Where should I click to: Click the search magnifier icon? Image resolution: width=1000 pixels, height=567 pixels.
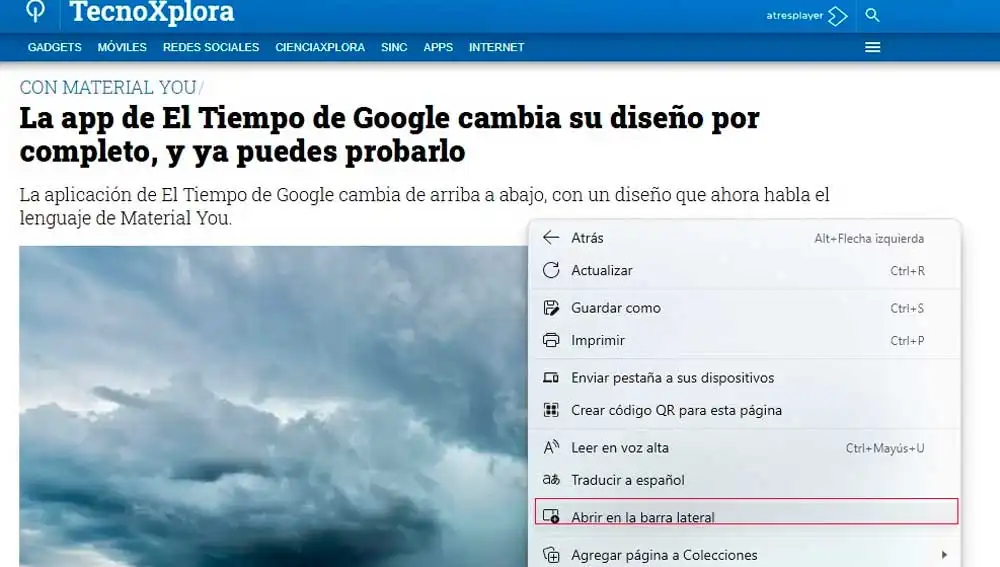[872, 15]
